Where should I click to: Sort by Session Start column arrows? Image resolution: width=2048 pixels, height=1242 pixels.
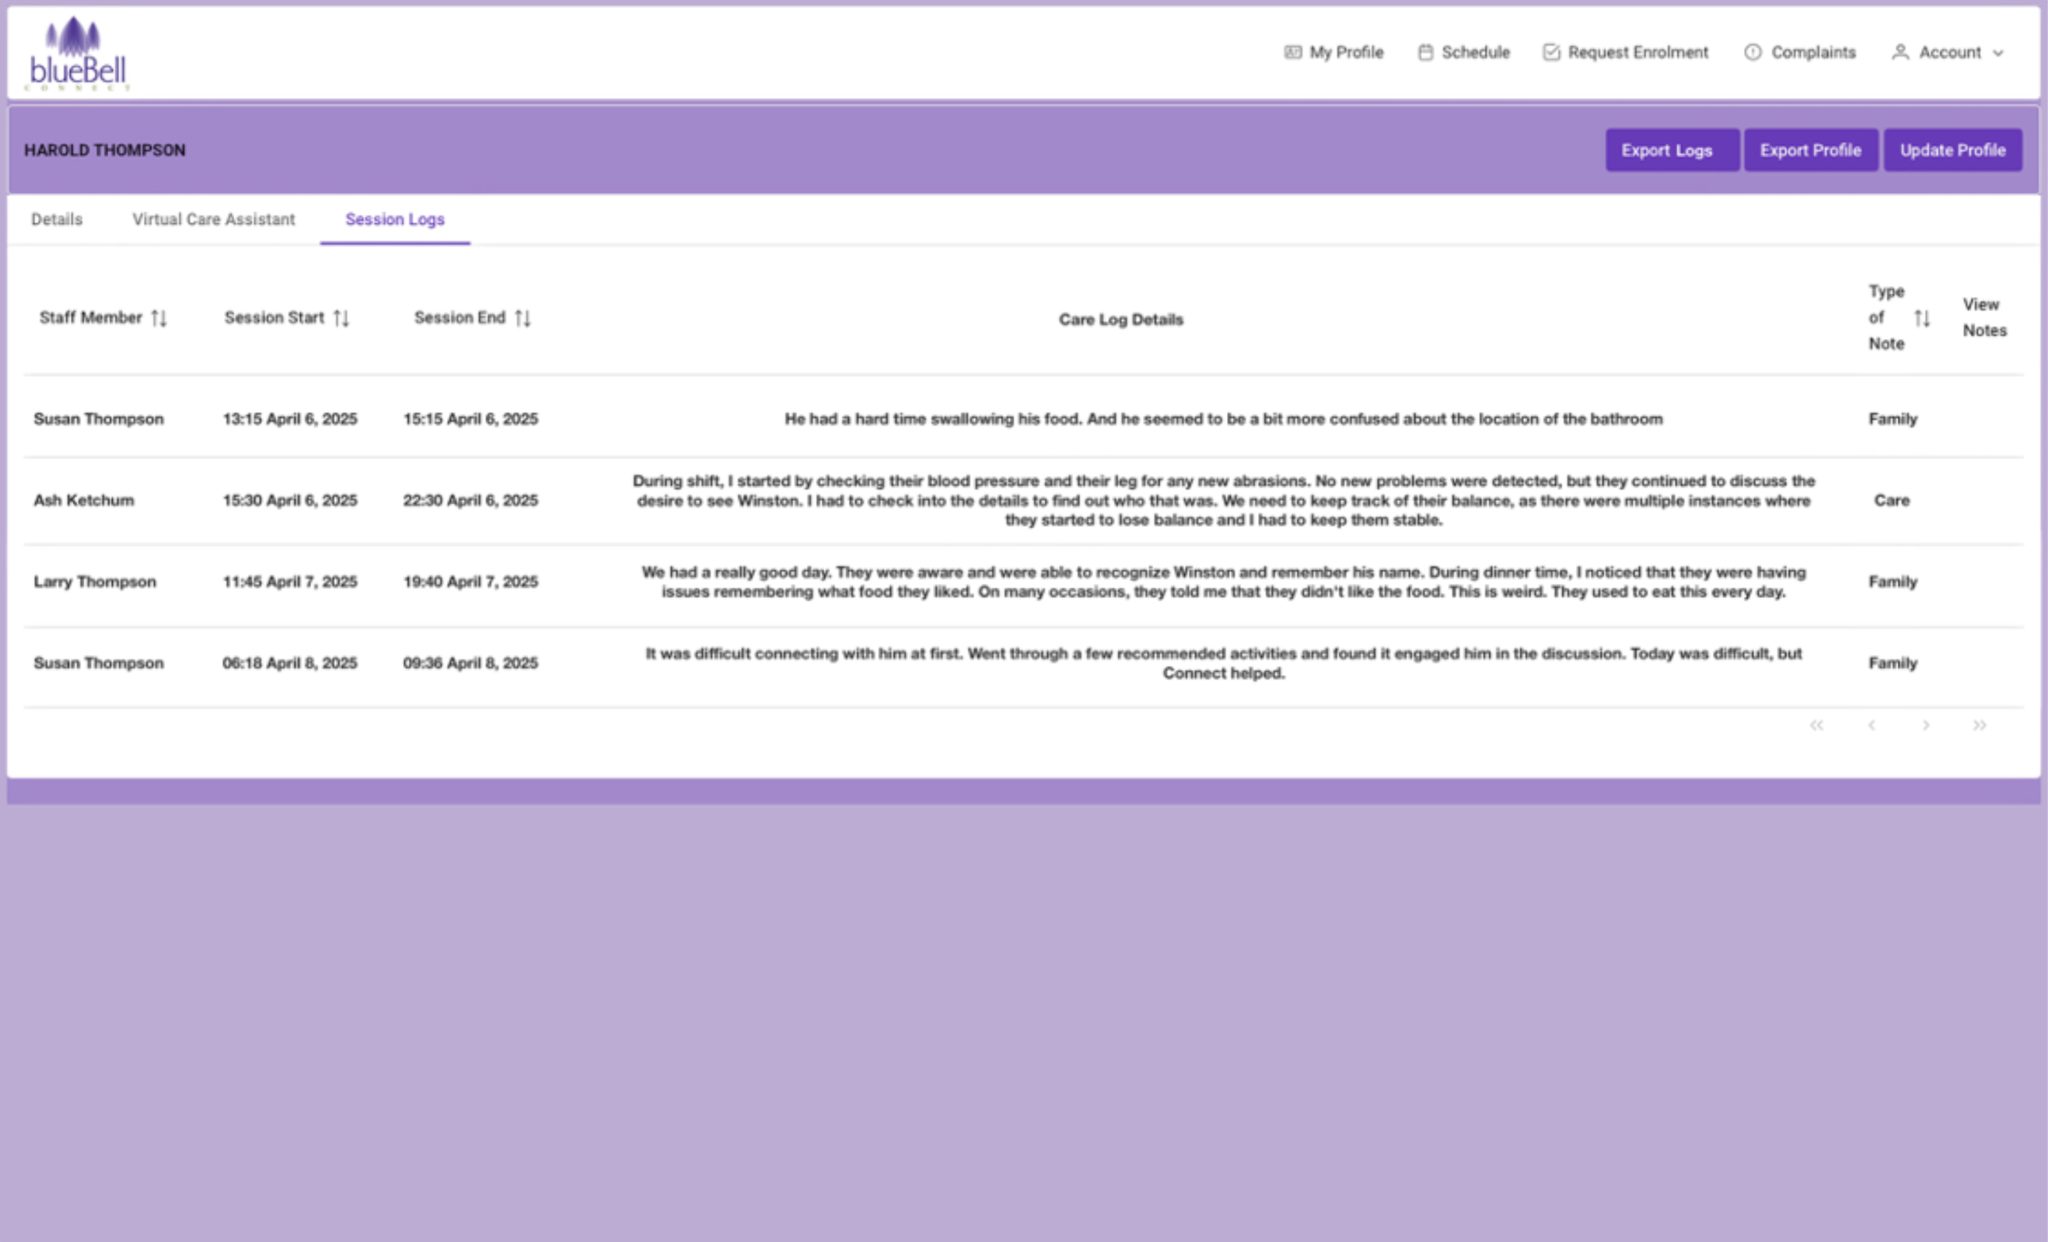pos(341,318)
